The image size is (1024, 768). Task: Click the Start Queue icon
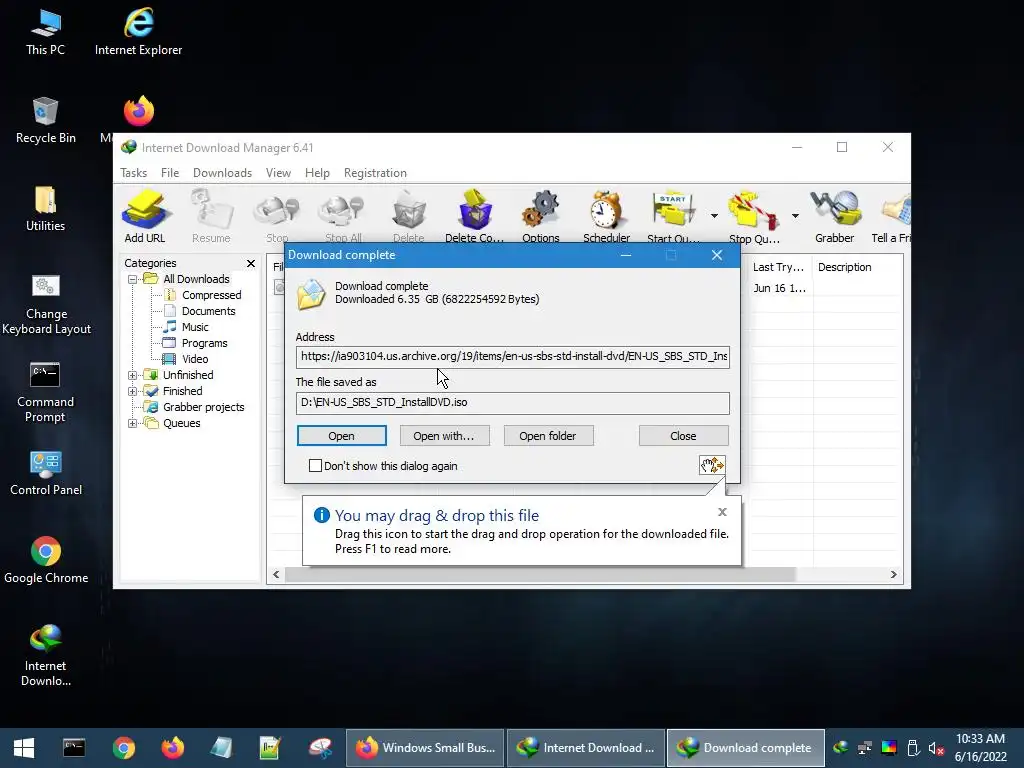tap(673, 216)
